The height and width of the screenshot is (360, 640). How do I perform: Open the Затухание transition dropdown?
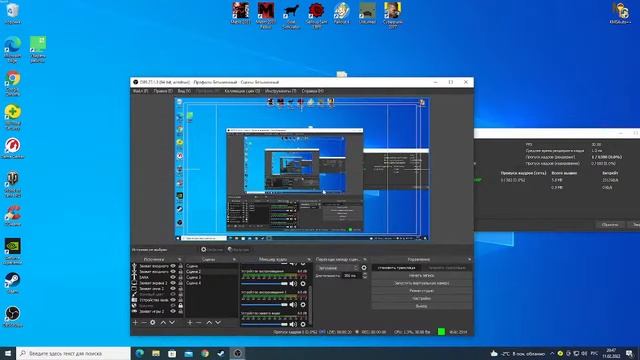click(x=337, y=268)
